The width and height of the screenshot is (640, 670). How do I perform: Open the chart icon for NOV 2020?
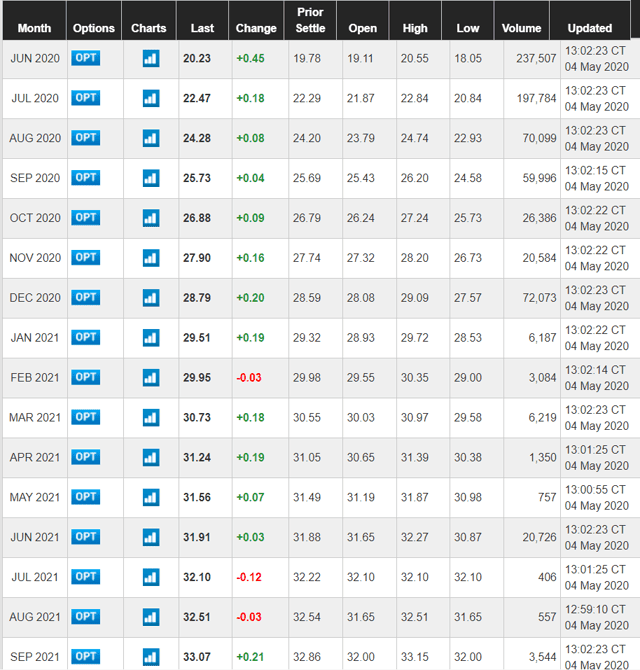(x=151, y=258)
